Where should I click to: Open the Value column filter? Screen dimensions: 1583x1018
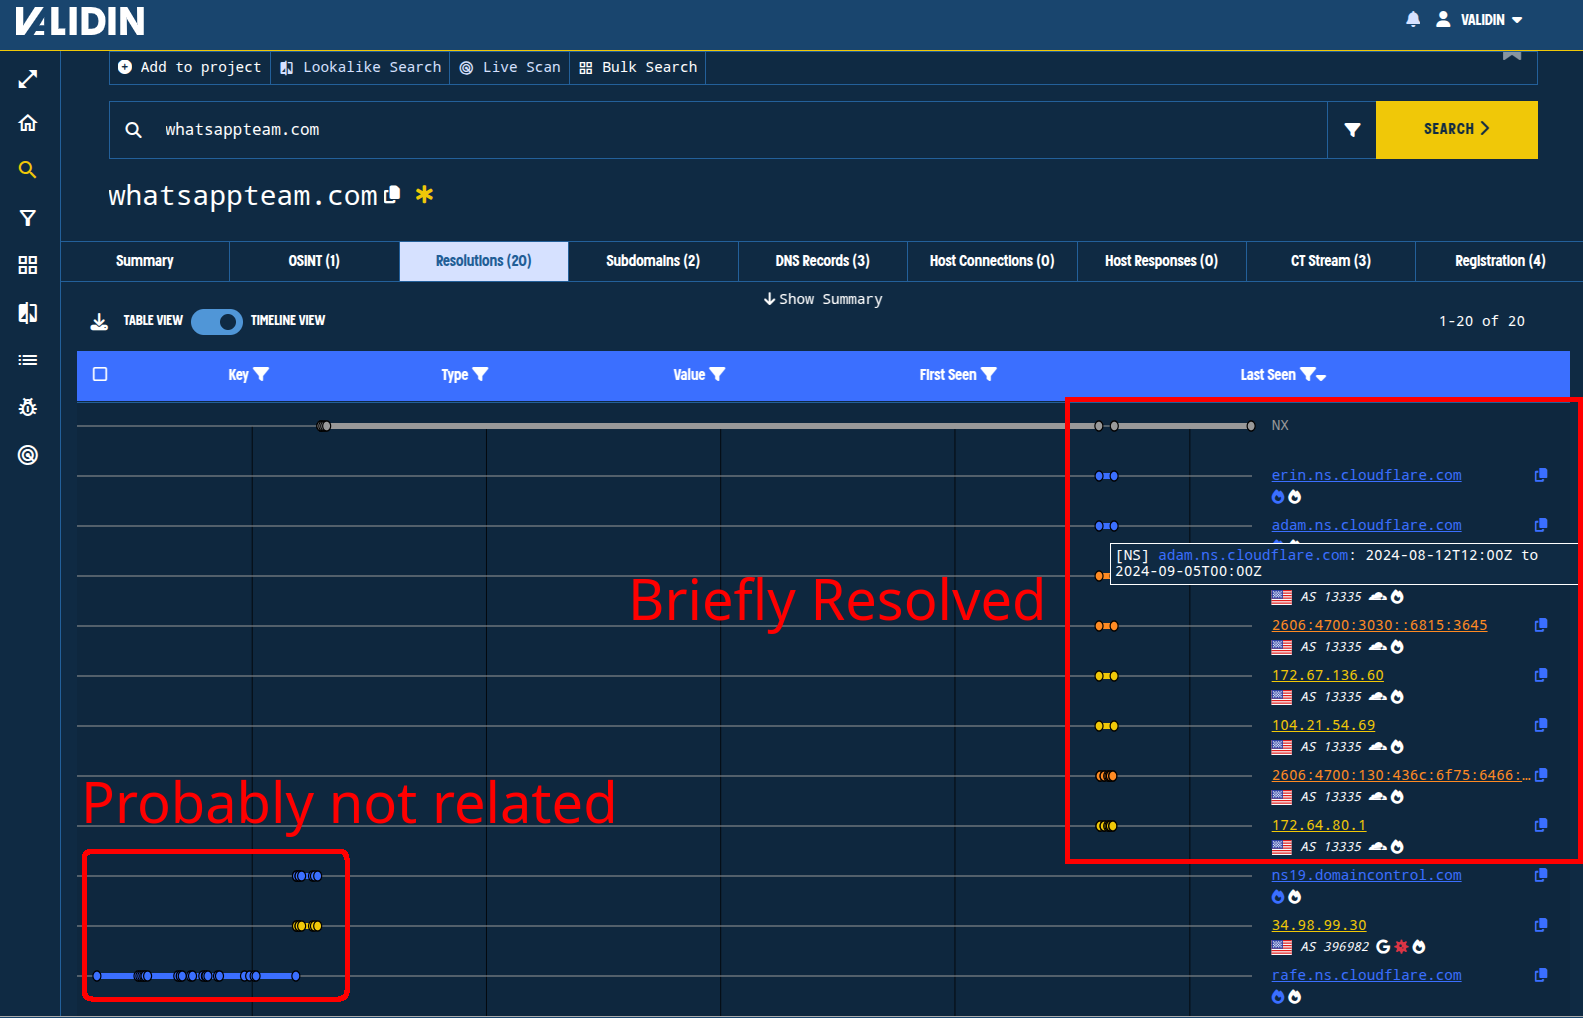[x=717, y=374]
